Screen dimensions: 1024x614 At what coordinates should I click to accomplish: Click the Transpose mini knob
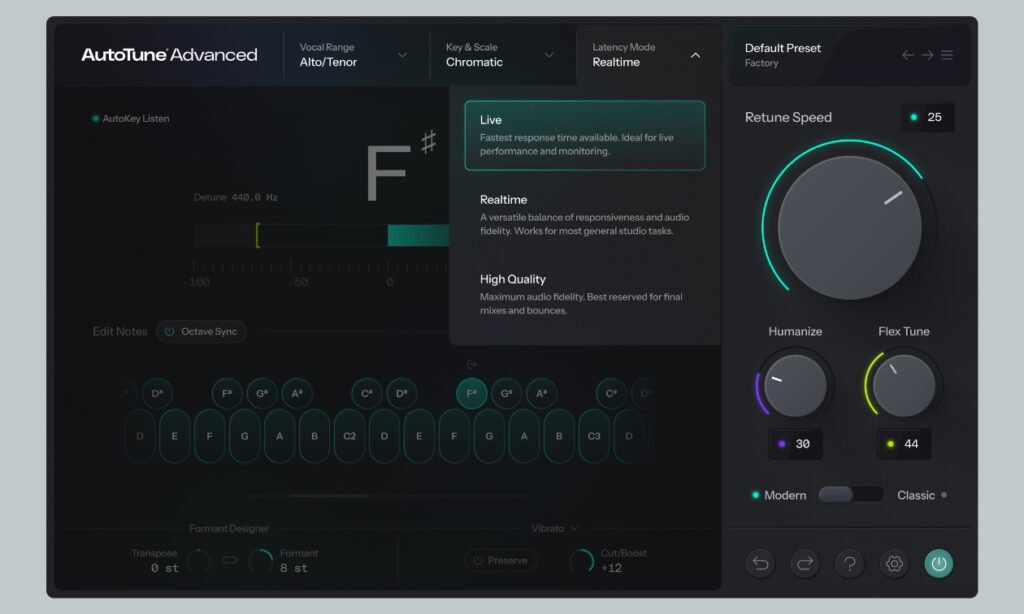point(199,560)
